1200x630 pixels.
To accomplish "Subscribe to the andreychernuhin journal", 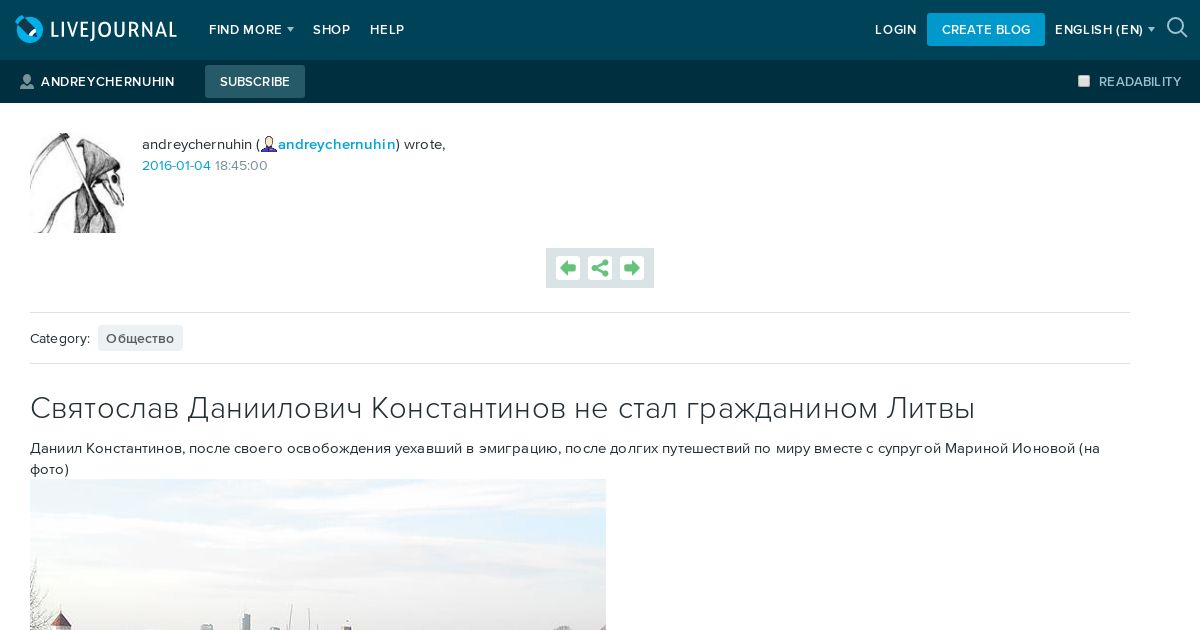I will click(x=255, y=82).
